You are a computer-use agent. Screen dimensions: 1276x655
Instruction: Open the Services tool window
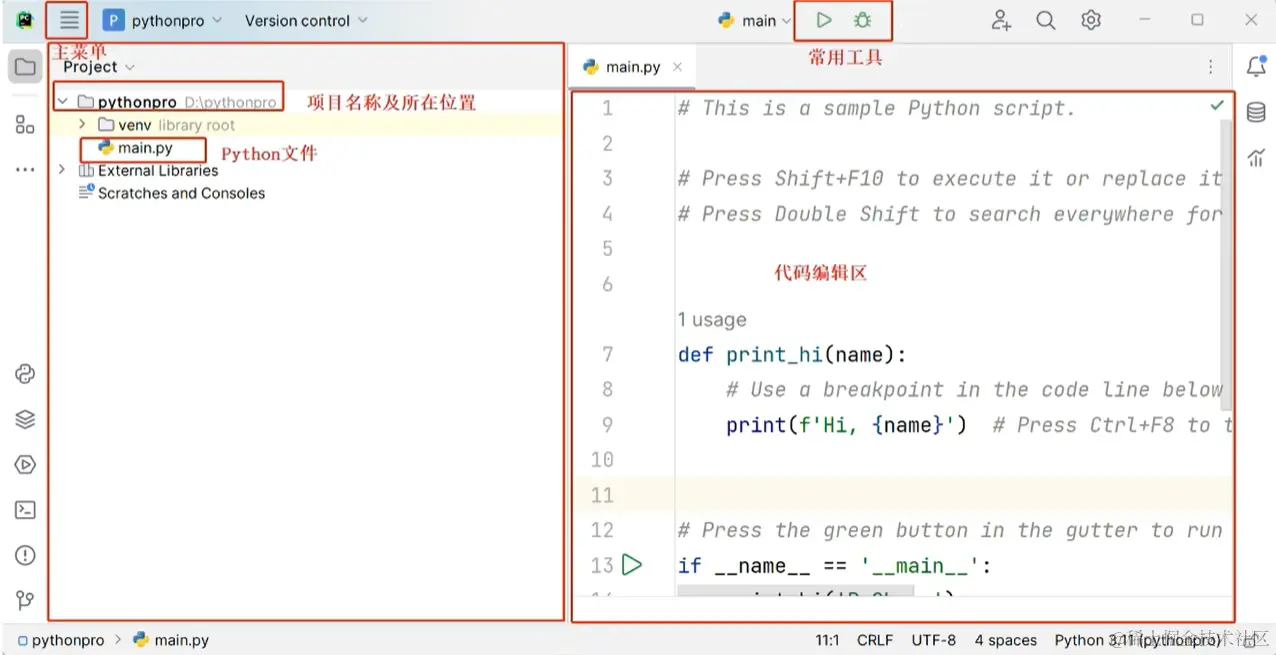coord(25,465)
